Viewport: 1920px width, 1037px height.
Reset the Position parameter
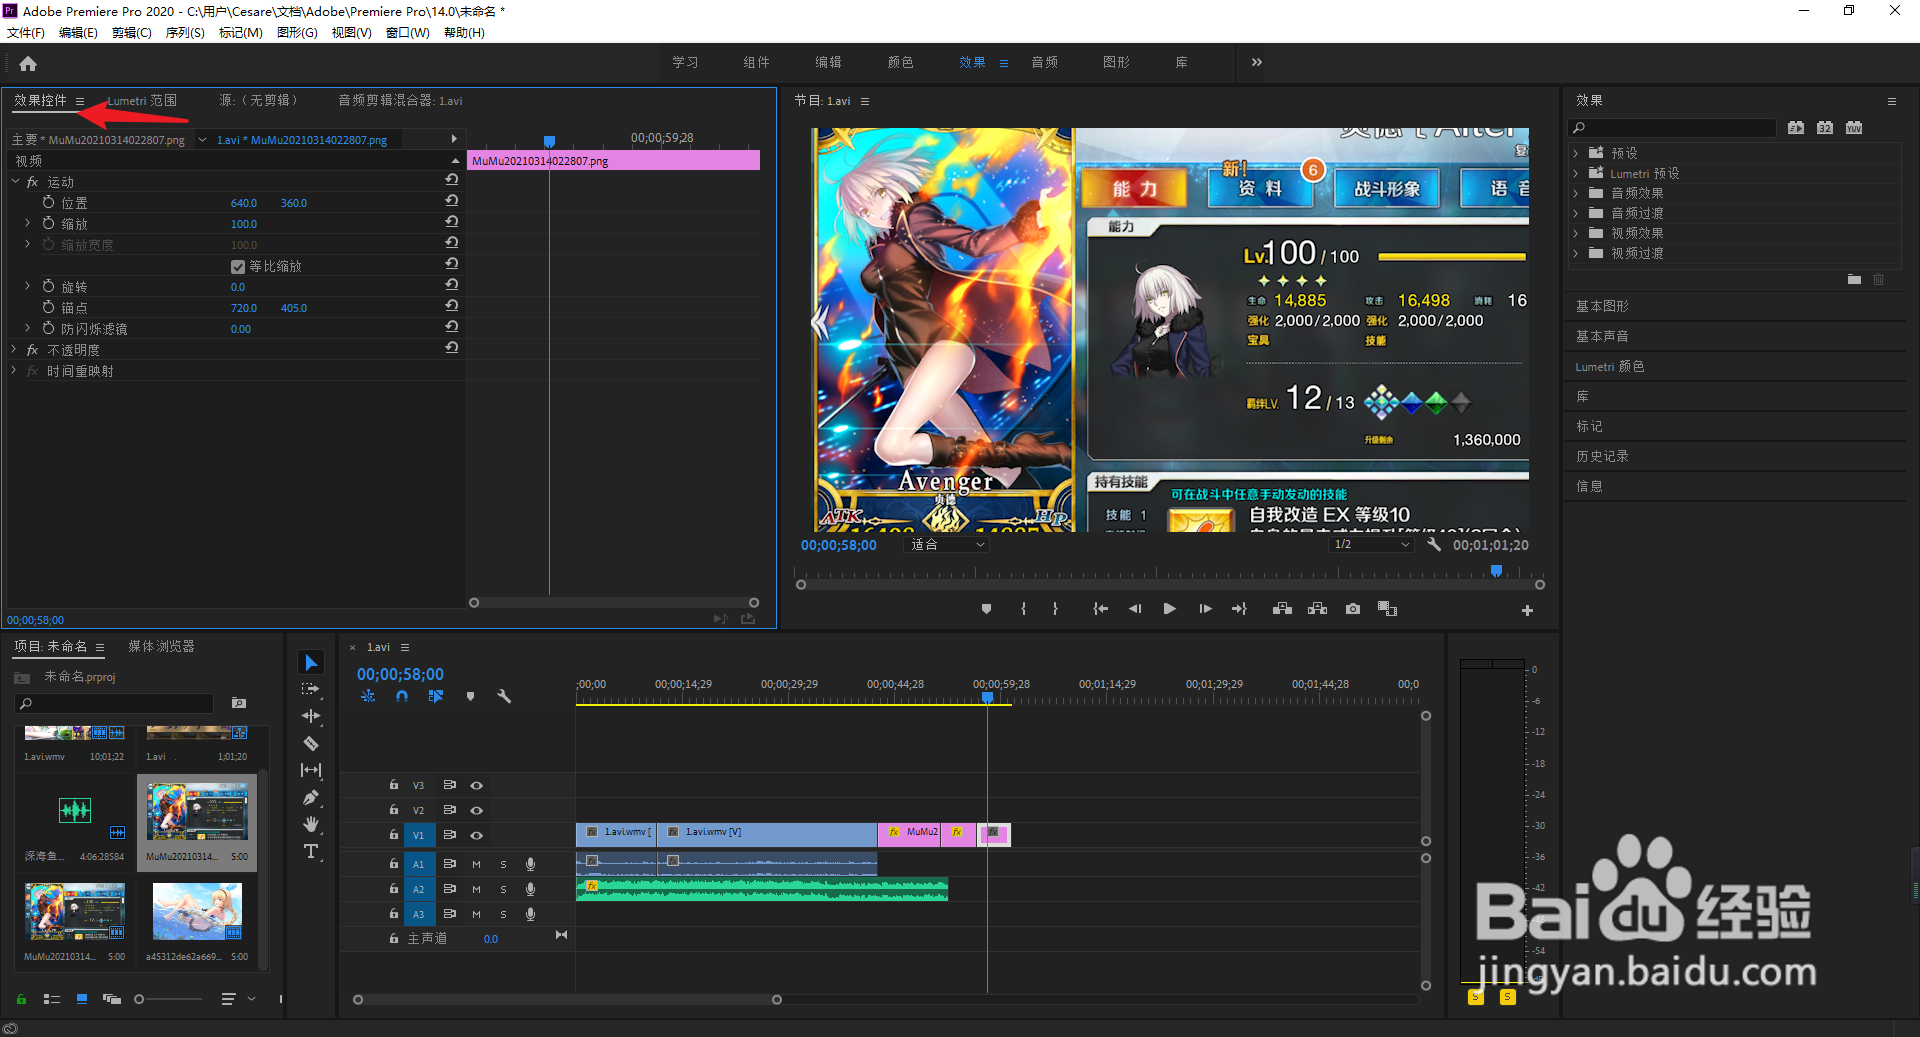(452, 201)
